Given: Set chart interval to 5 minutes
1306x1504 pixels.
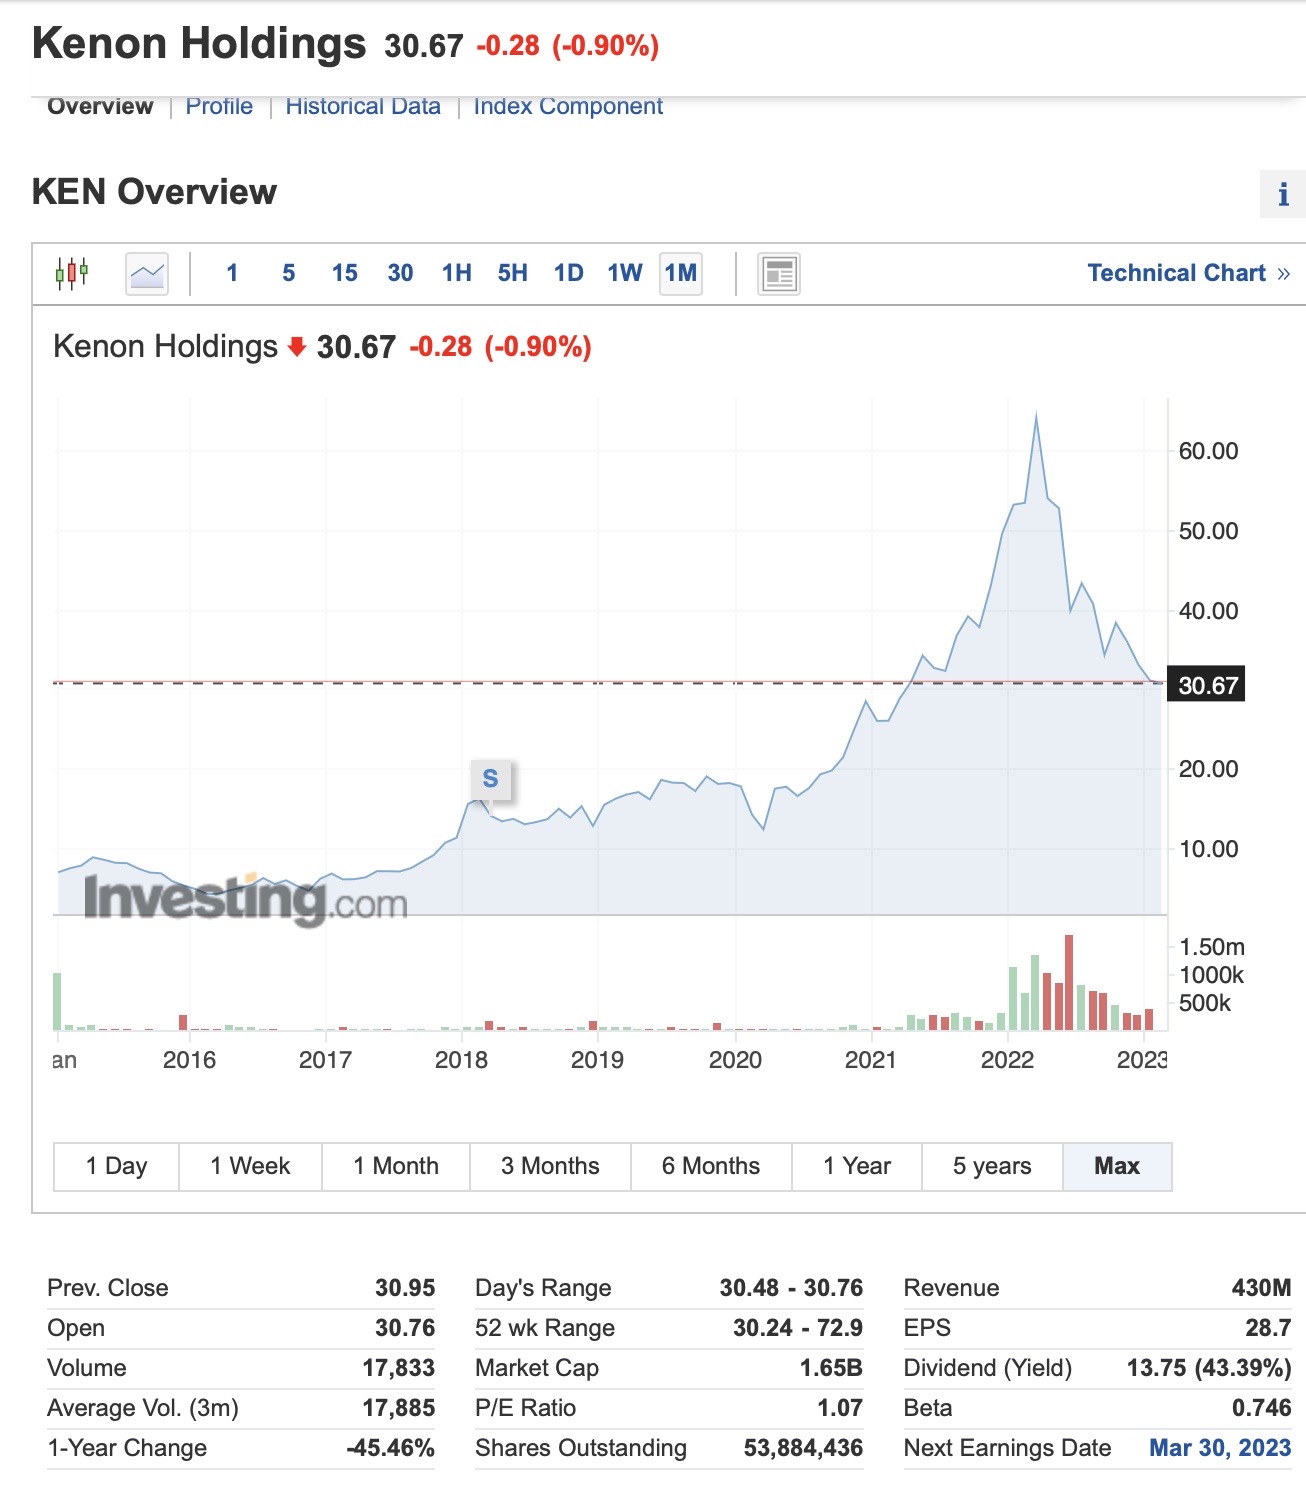Looking at the screenshot, I should pyautogui.click(x=289, y=273).
